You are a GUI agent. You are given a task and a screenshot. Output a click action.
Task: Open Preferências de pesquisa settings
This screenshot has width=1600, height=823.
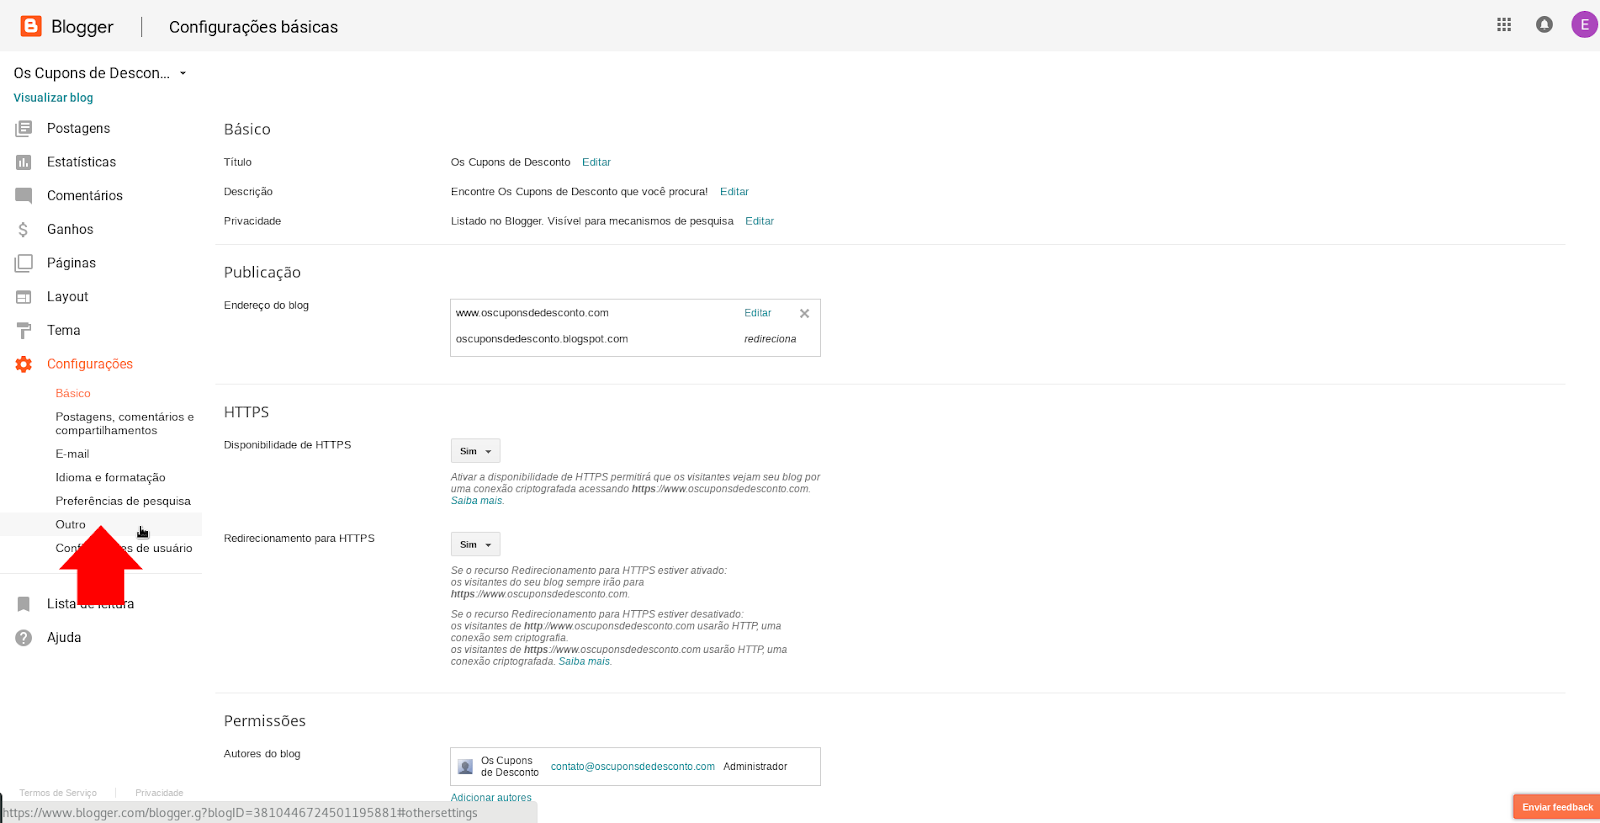coord(123,501)
